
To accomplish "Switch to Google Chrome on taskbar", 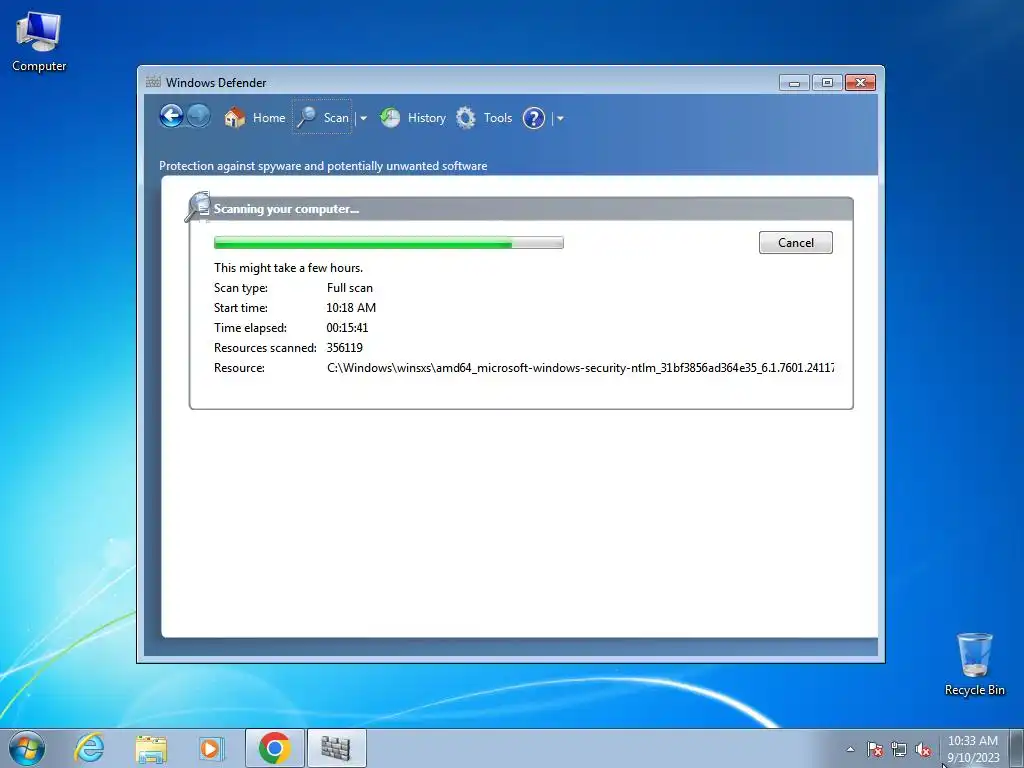I will 274,748.
